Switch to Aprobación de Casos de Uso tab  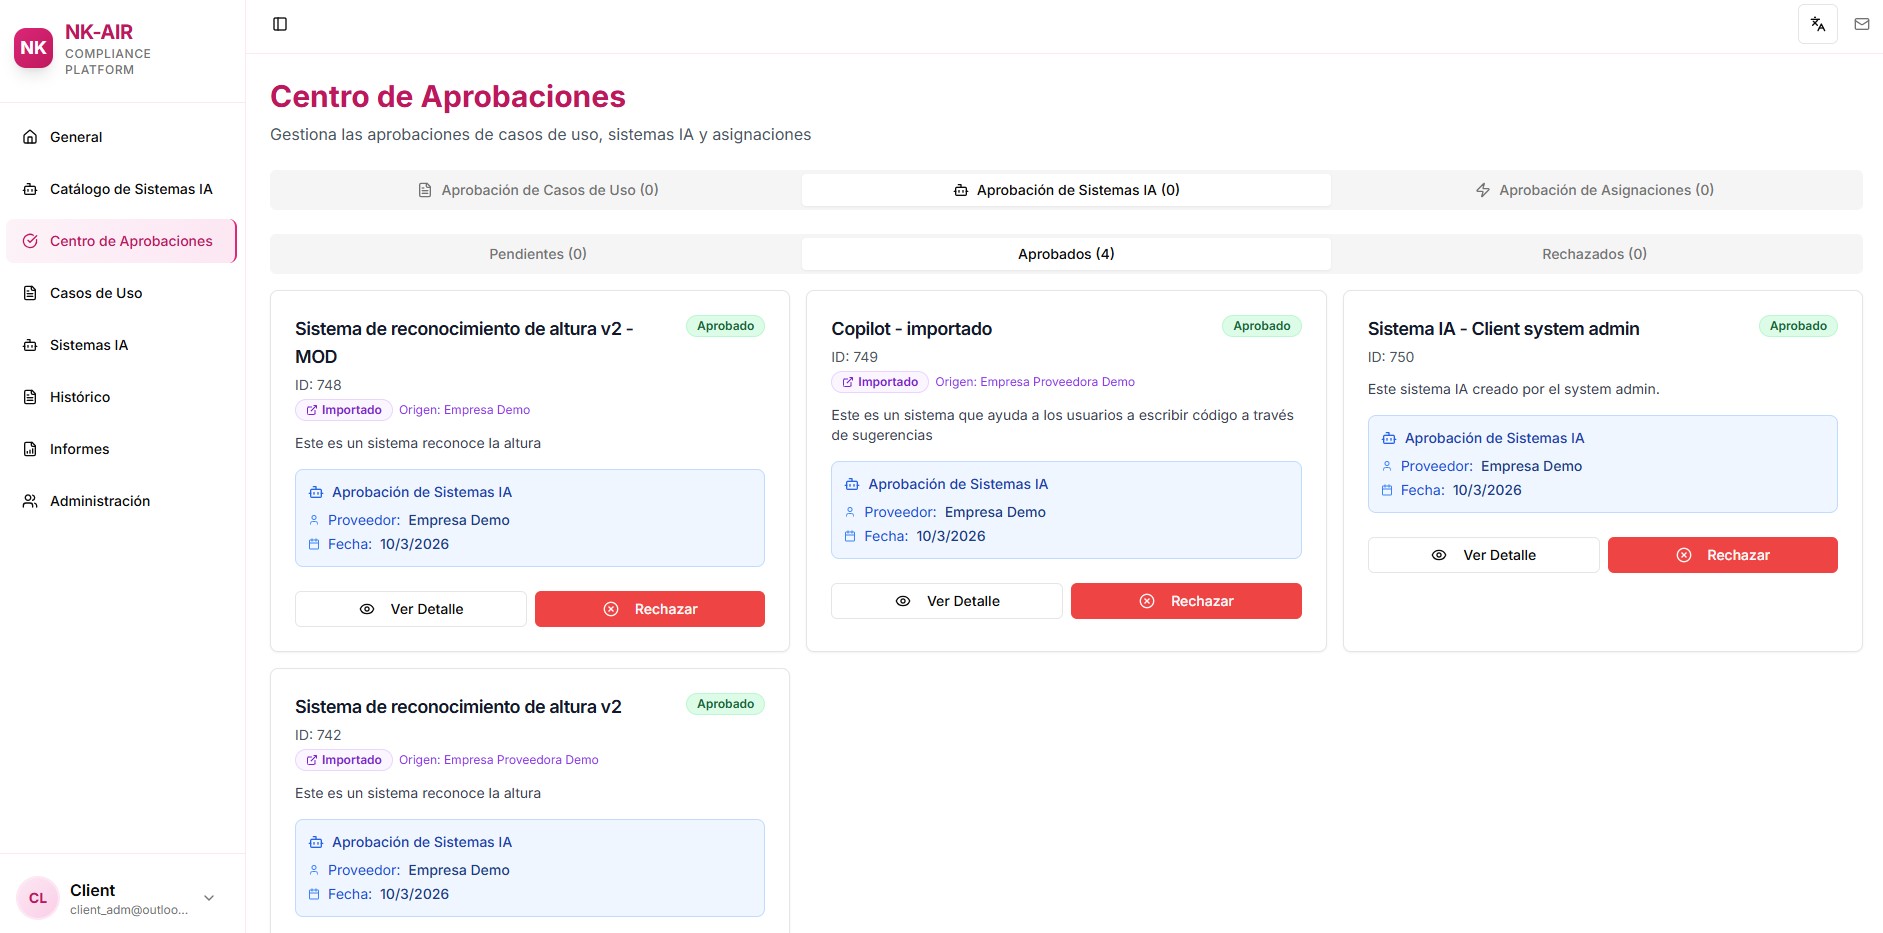(x=537, y=190)
